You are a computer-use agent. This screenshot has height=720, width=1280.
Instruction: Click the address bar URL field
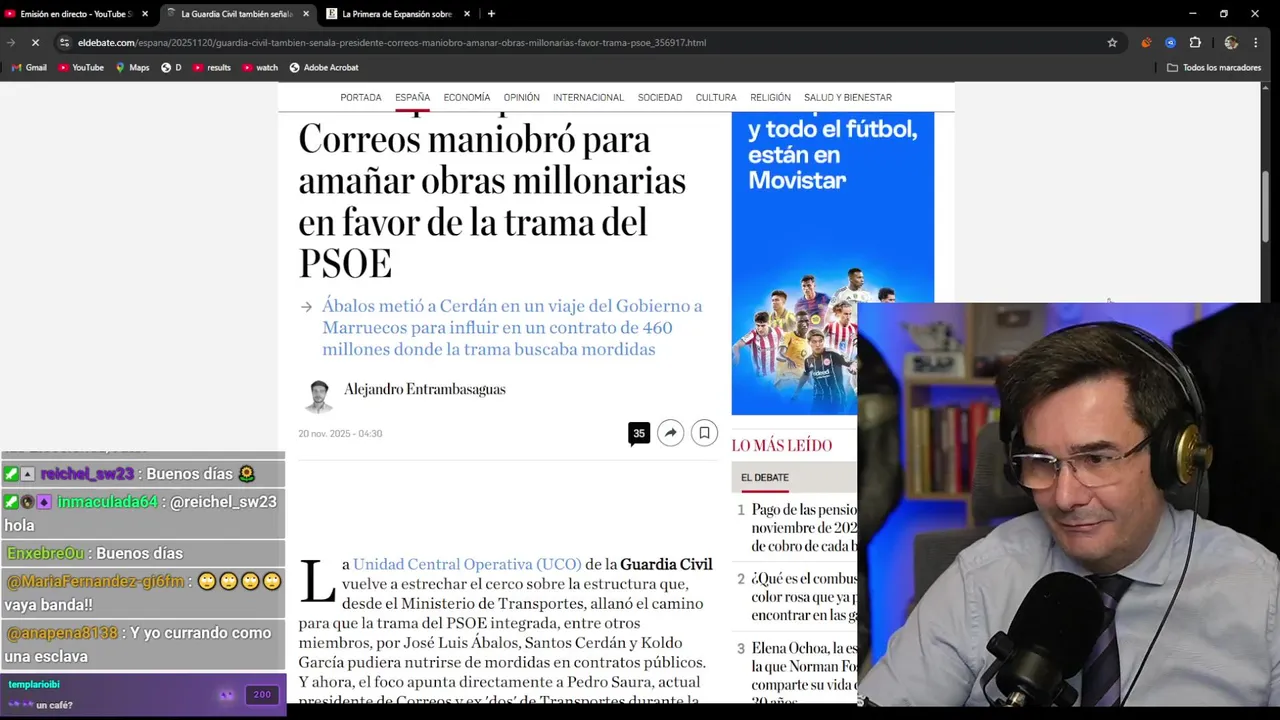(580, 43)
